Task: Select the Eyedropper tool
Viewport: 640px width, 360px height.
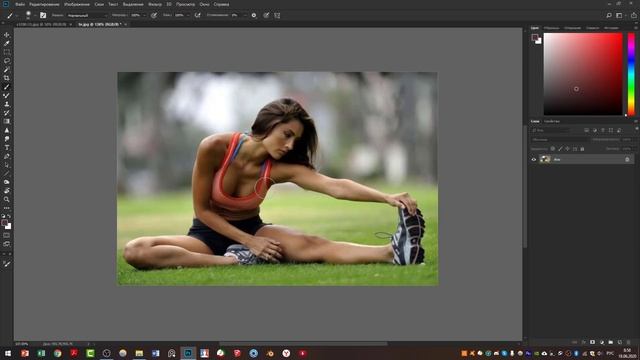Action: tap(7, 43)
